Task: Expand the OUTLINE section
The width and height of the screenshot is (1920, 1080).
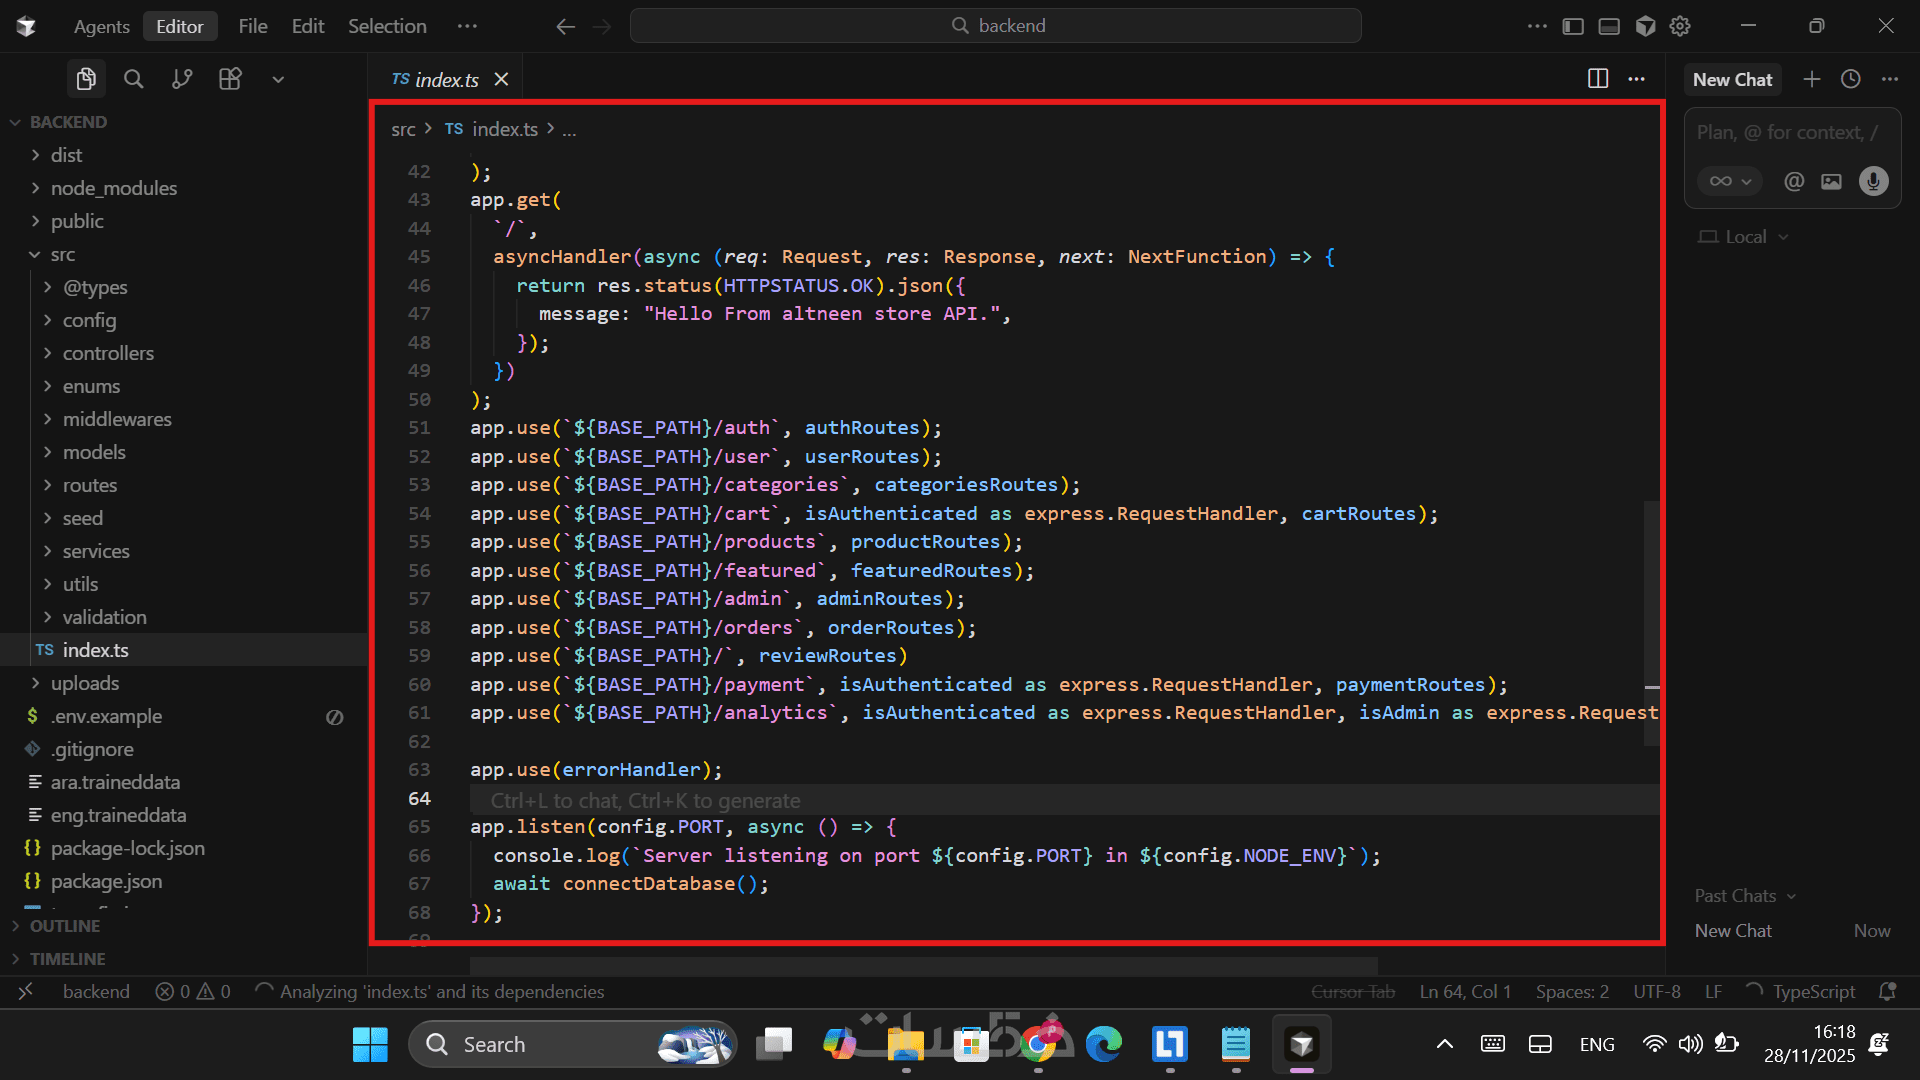Action: [65, 926]
